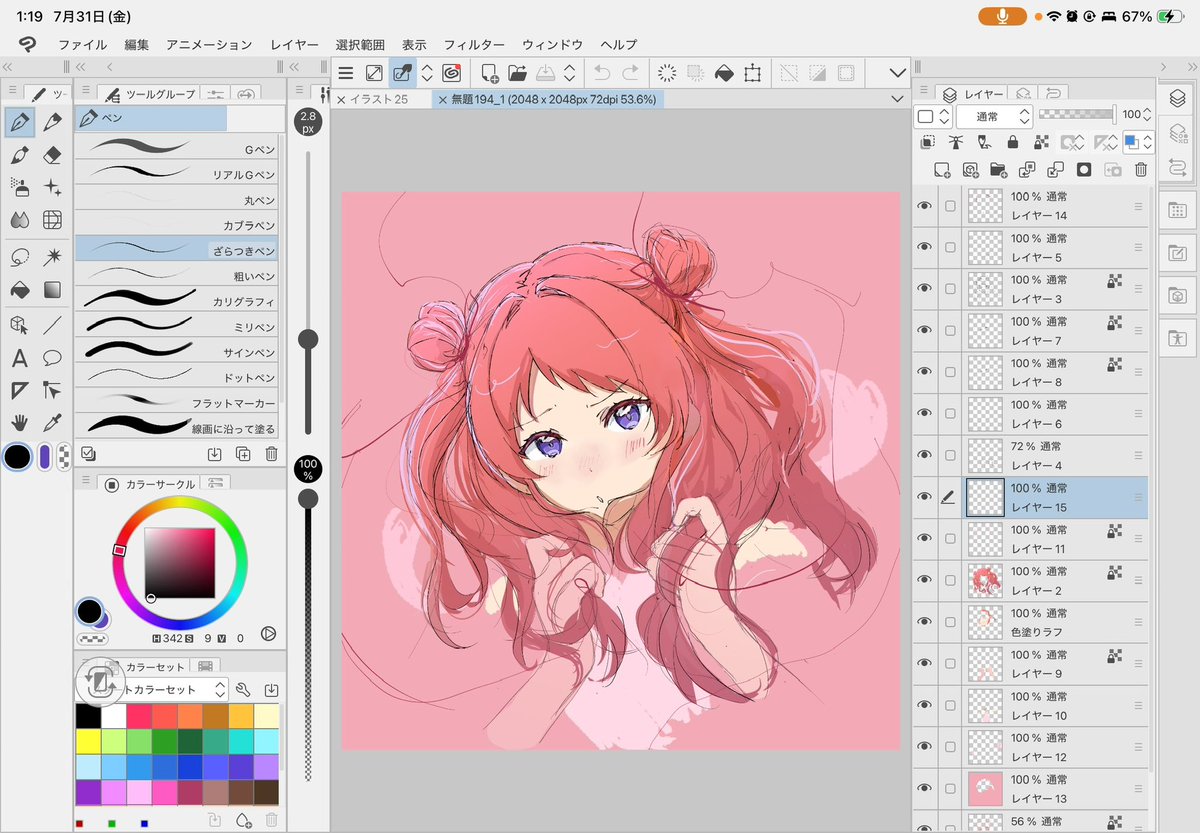Toggle visibility of レイヤー 13
Viewport: 1200px width, 833px height.
click(924, 789)
